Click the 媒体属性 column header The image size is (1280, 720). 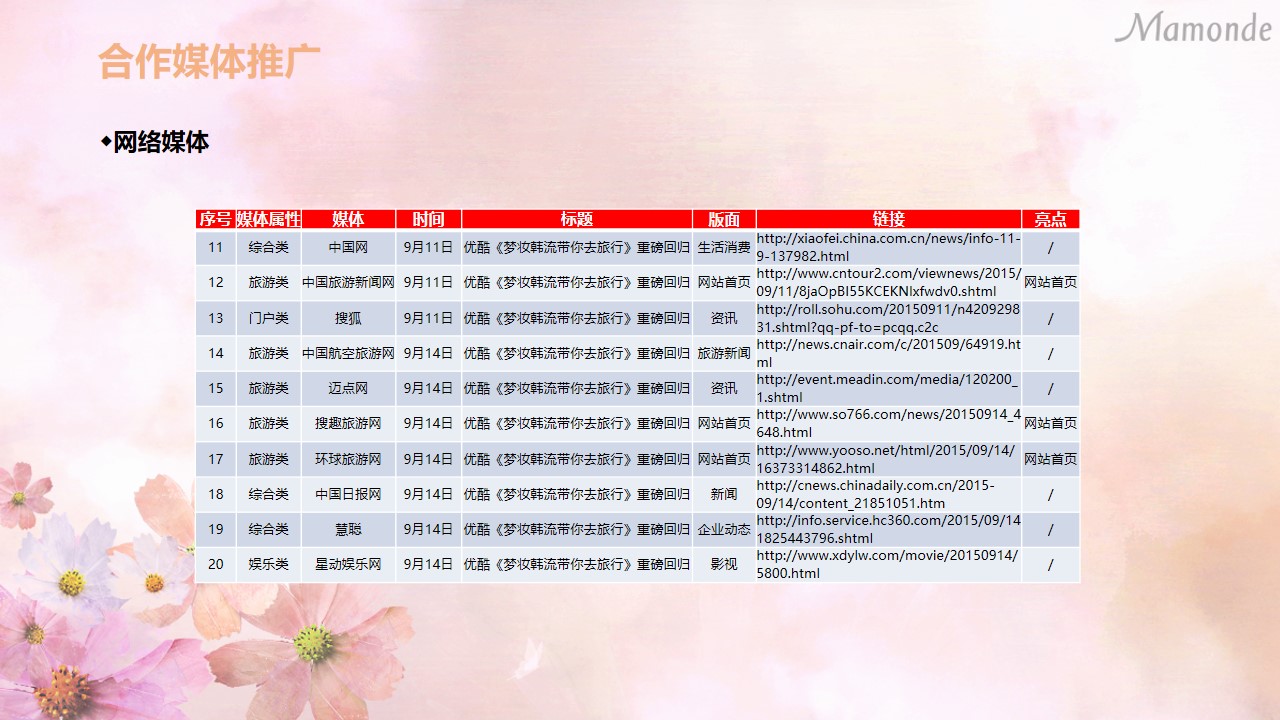tap(269, 219)
